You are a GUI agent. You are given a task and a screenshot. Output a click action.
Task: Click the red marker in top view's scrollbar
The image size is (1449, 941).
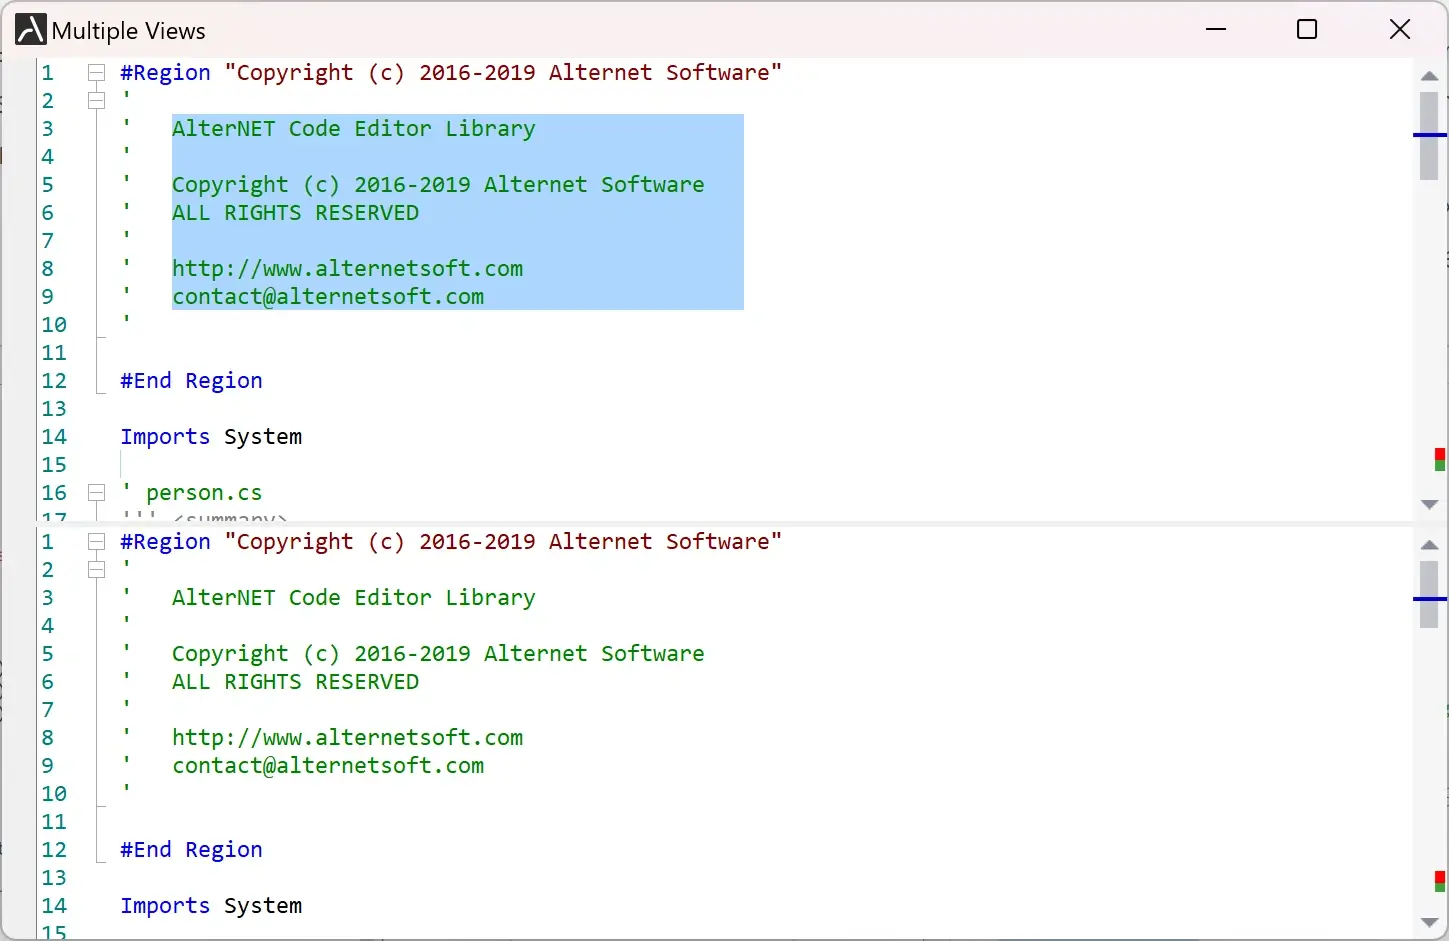(x=1440, y=455)
